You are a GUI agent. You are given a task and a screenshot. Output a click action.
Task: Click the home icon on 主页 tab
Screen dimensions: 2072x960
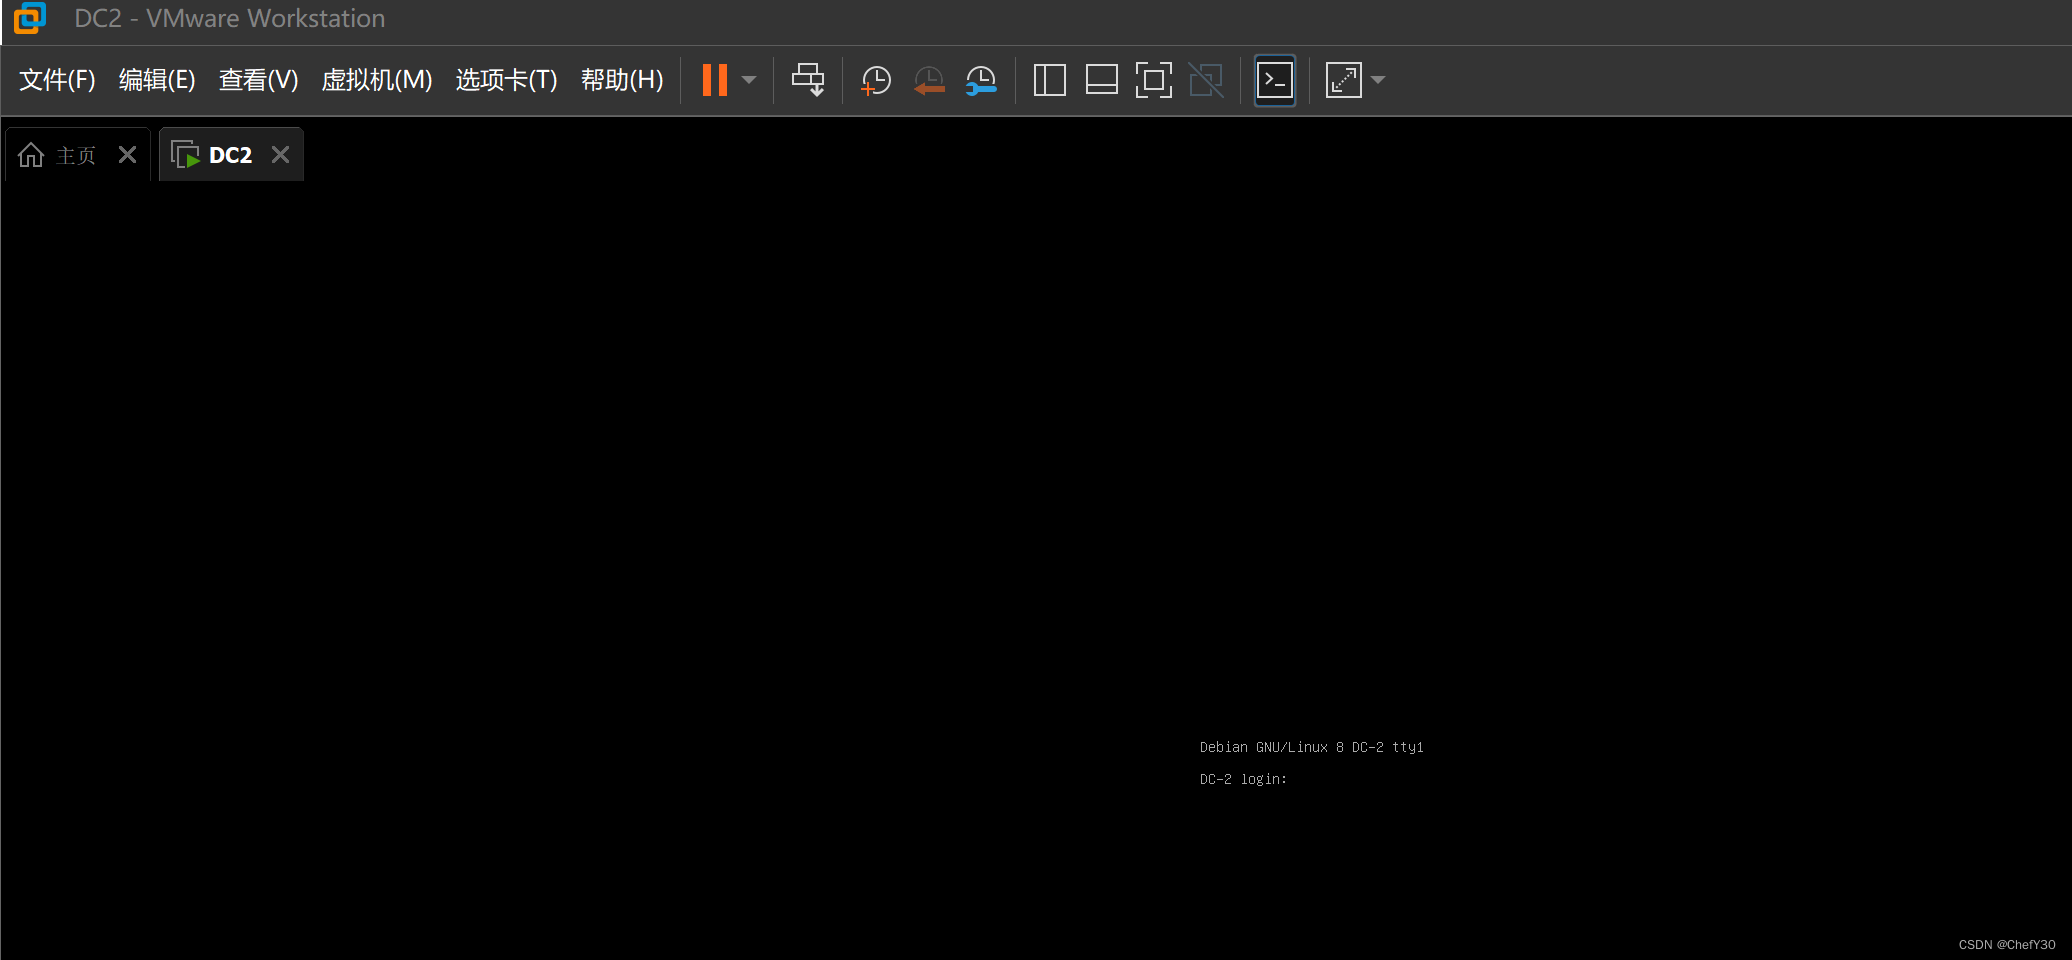(x=31, y=155)
